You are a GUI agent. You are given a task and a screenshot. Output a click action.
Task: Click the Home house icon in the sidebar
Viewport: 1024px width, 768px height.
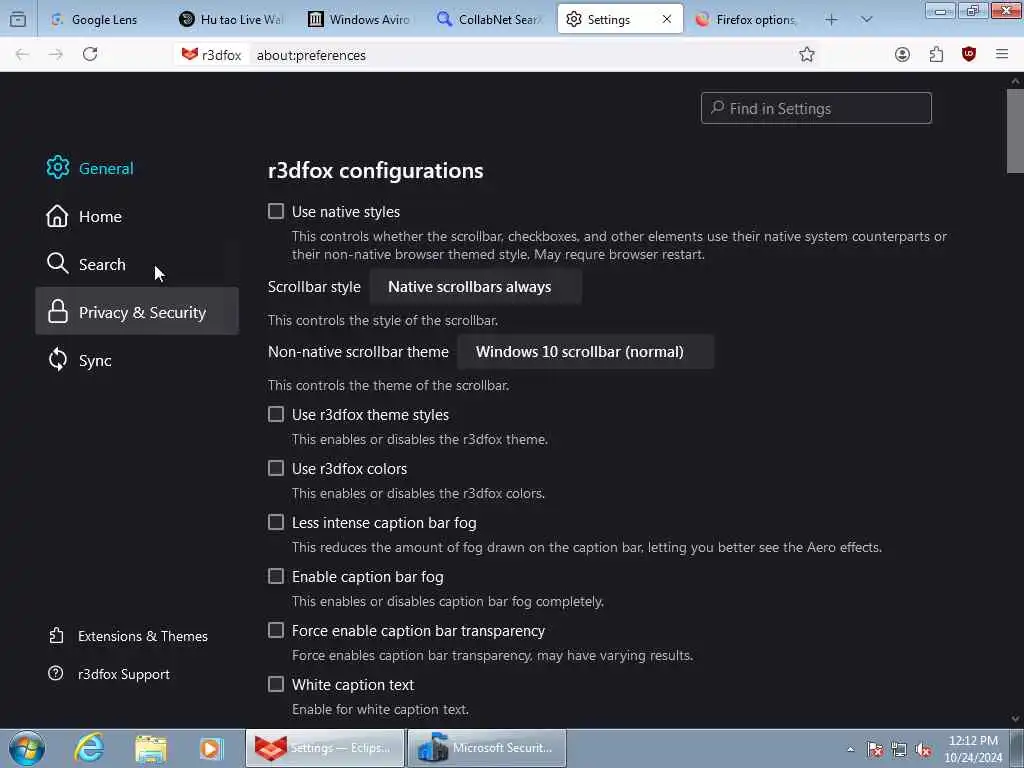(57, 216)
